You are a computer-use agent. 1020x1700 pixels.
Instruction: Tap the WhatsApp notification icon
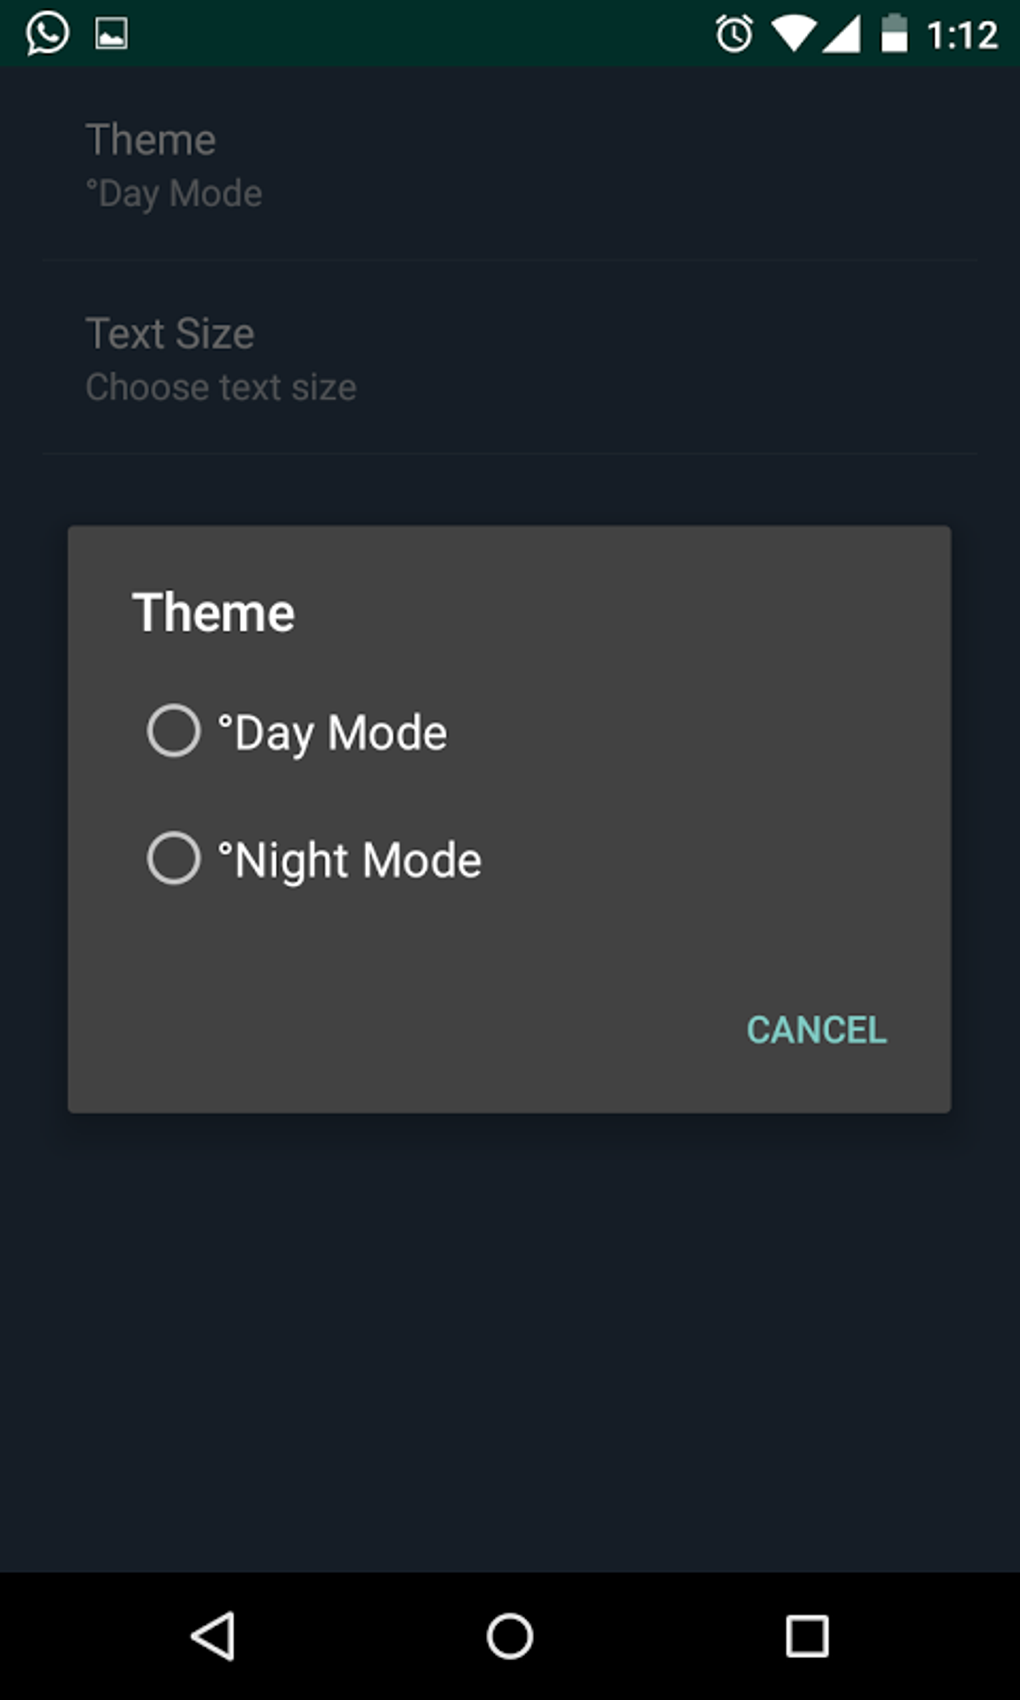tap(47, 33)
